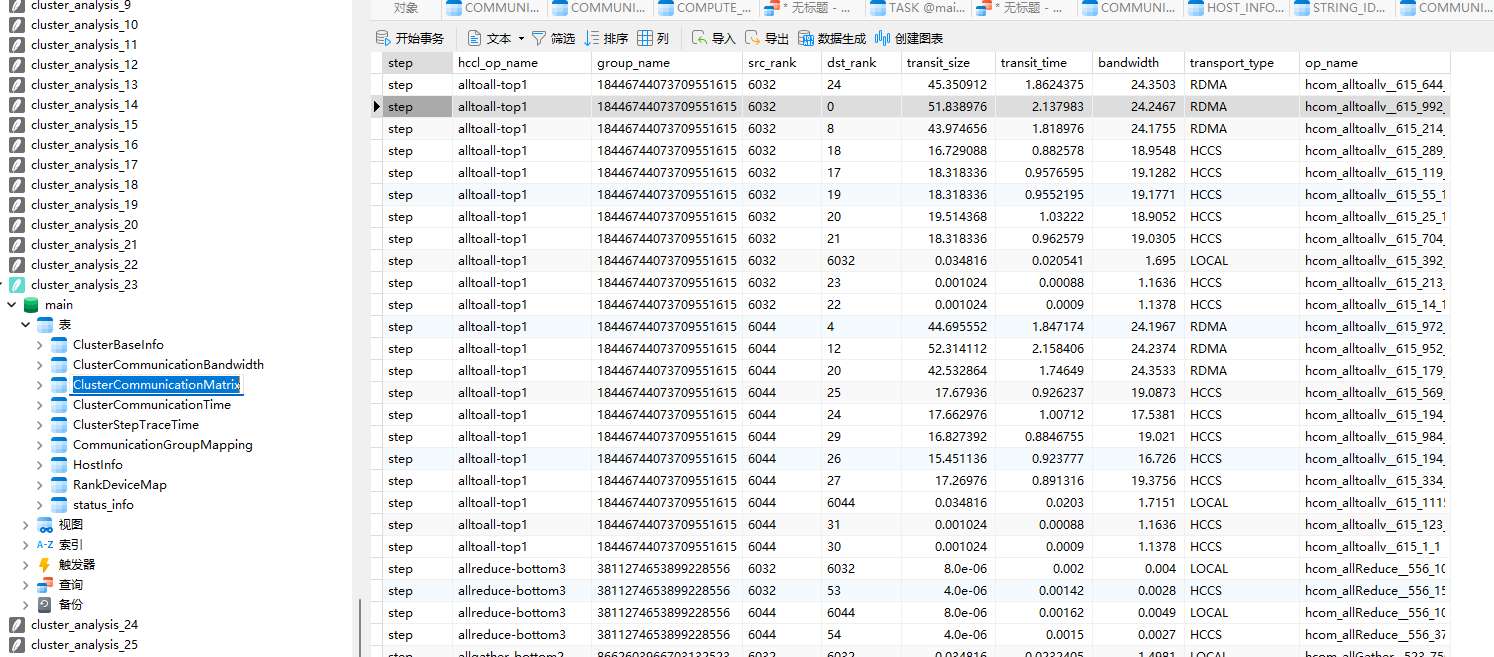Click the 列 columns grid icon
1494x657 pixels.
[x=646, y=38]
